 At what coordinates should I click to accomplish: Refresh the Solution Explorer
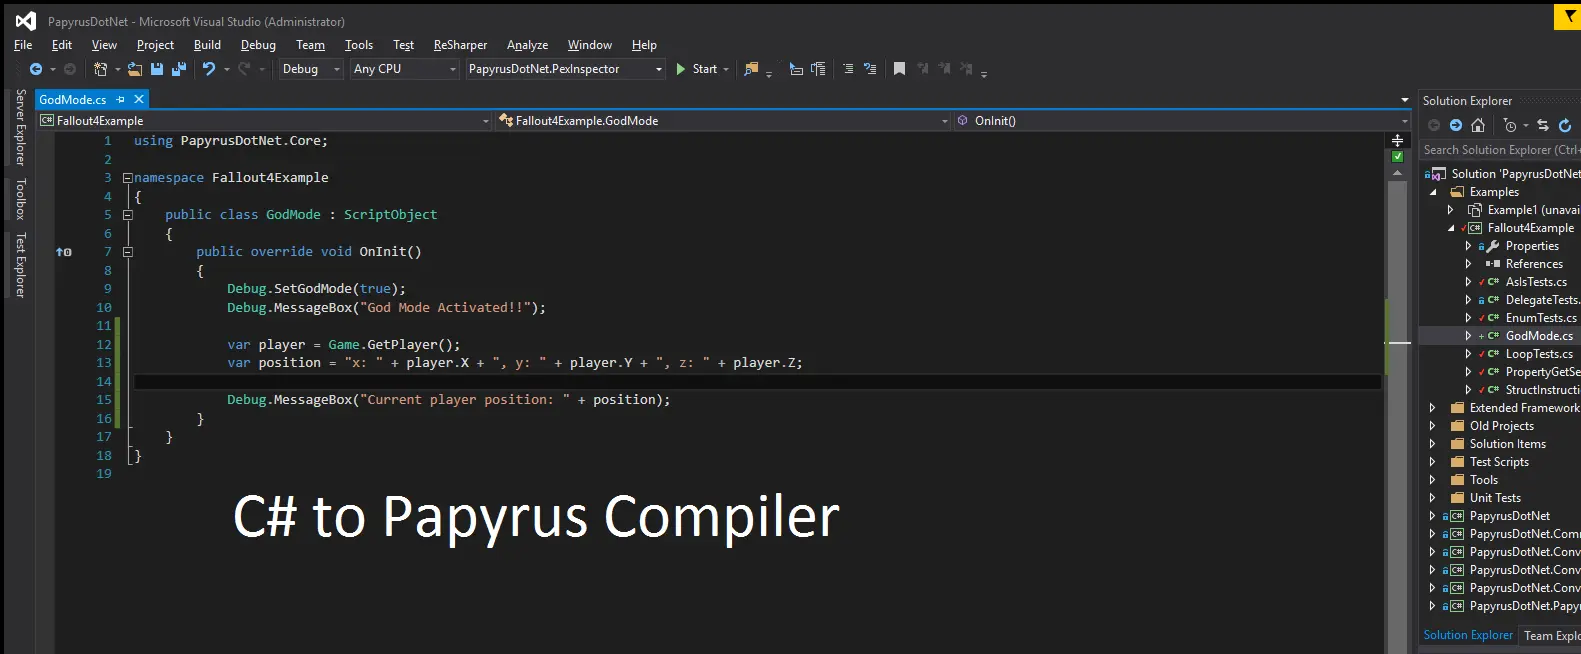click(x=1565, y=125)
